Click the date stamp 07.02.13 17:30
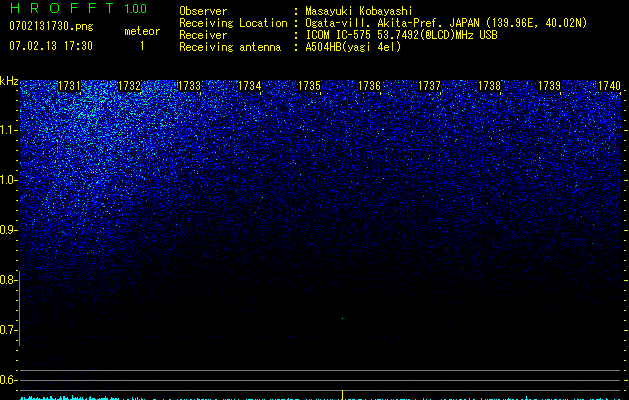 tap(51, 46)
